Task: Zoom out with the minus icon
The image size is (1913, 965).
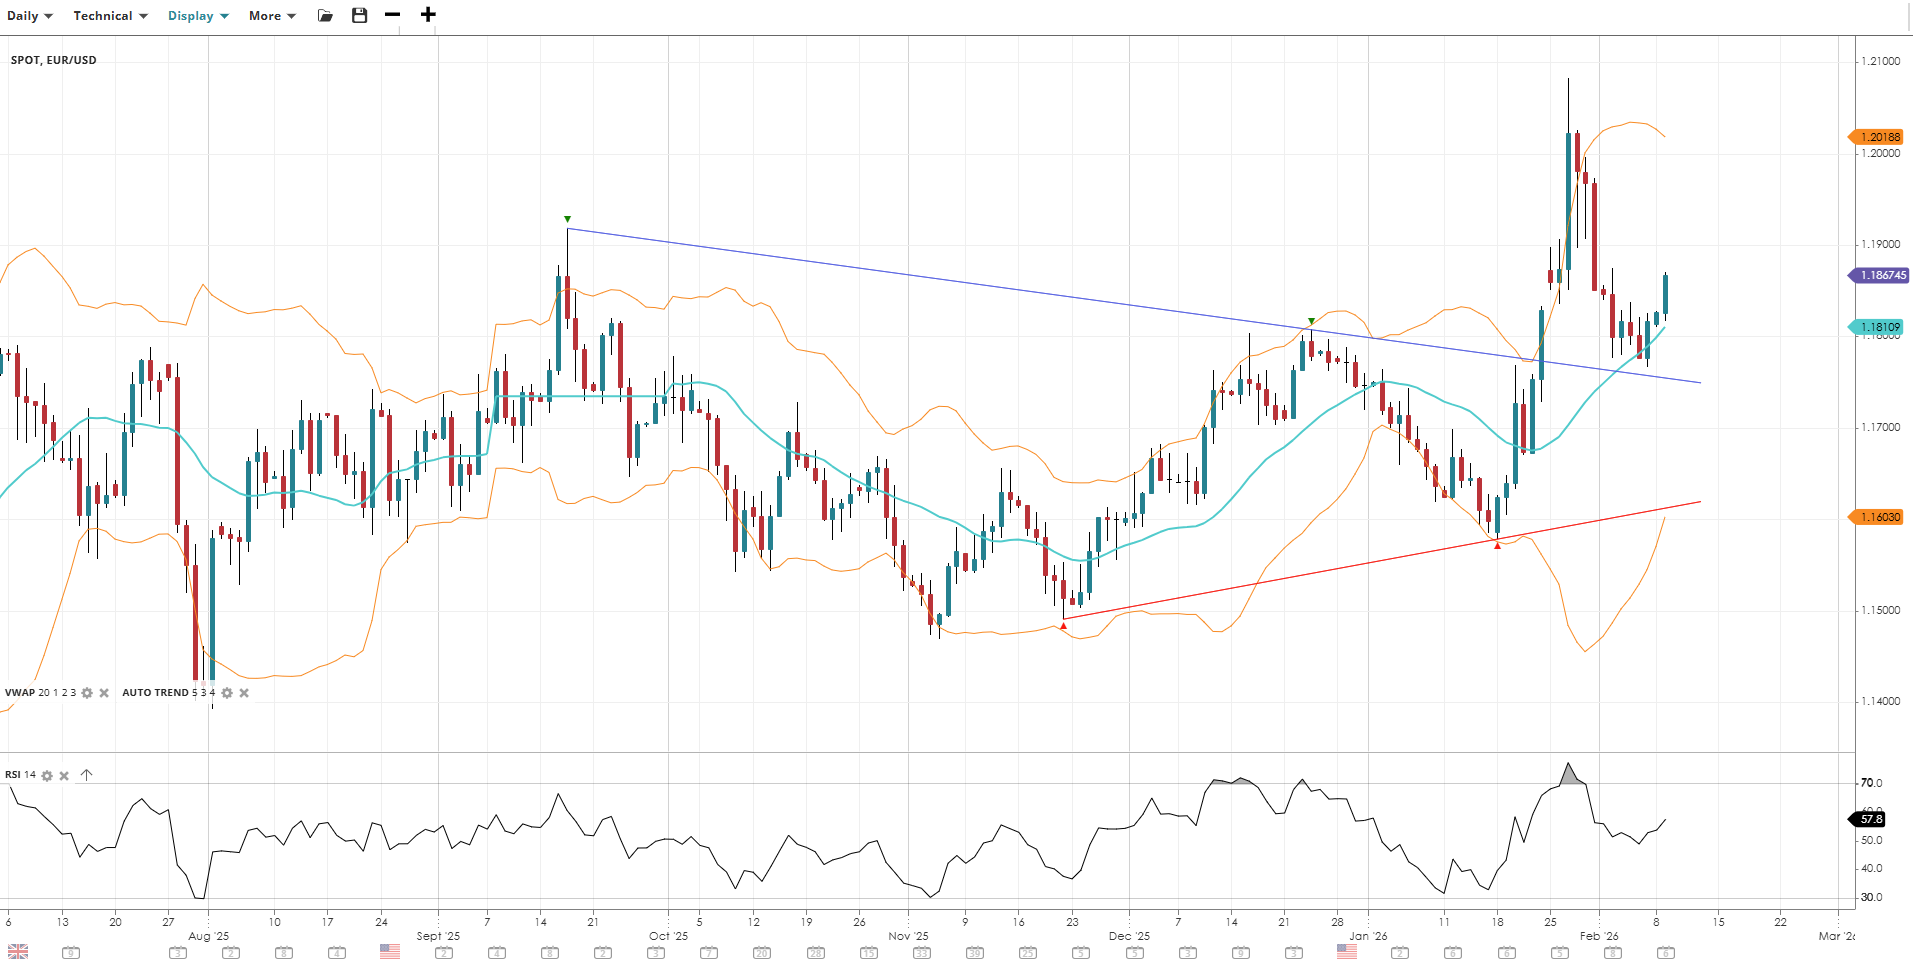Action: [392, 15]
